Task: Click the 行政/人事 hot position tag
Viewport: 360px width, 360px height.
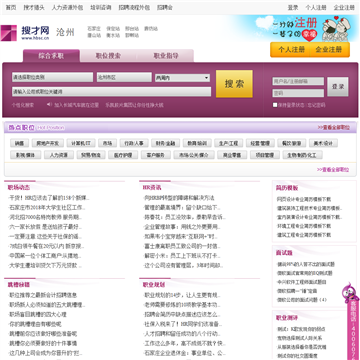Action: [134, 143]
